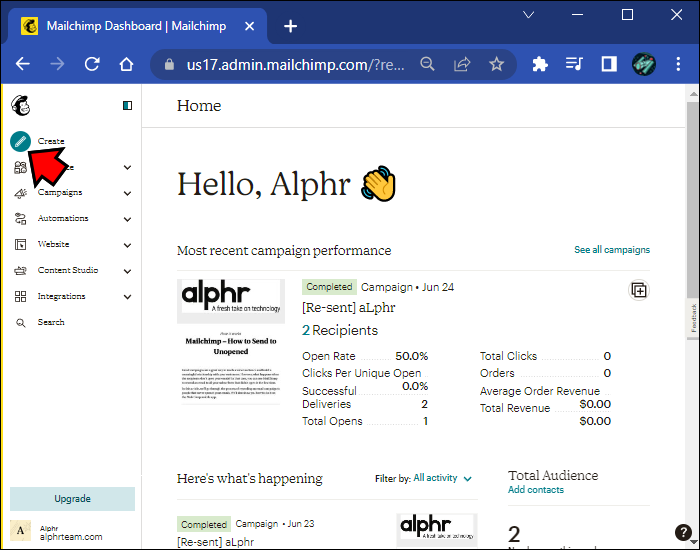700x550 pixels.
Task: Open the [Re-sent] aLphr Jun 23 campaign
Action: coord(216,542)
